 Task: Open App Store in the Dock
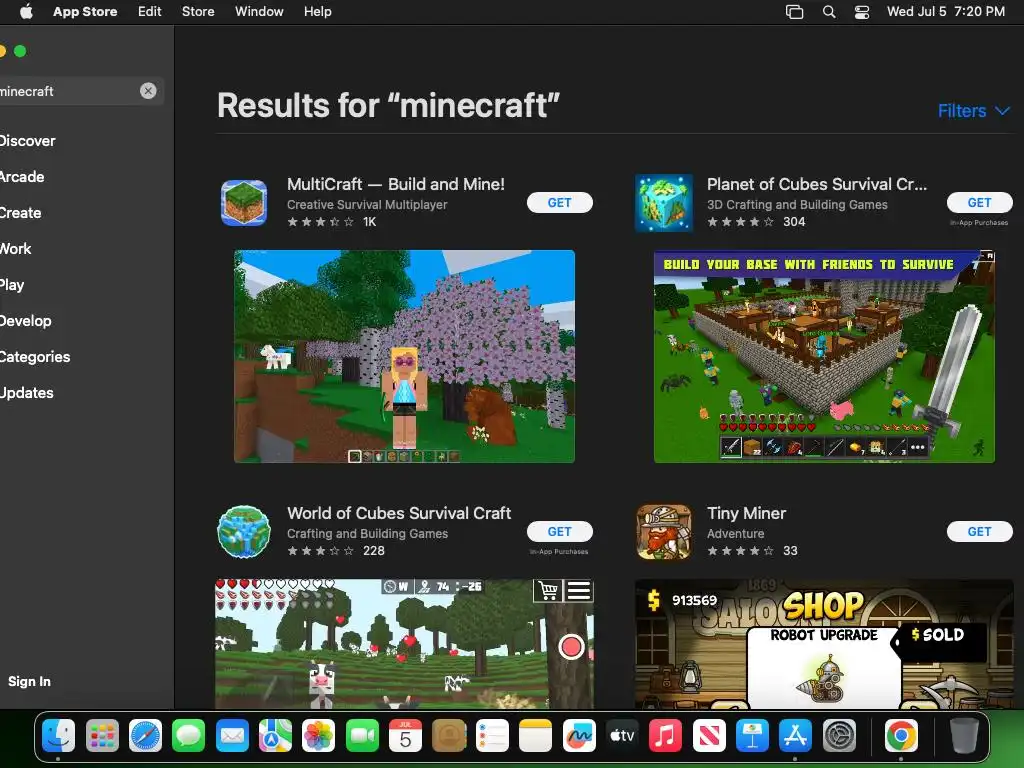pos(795,737)
